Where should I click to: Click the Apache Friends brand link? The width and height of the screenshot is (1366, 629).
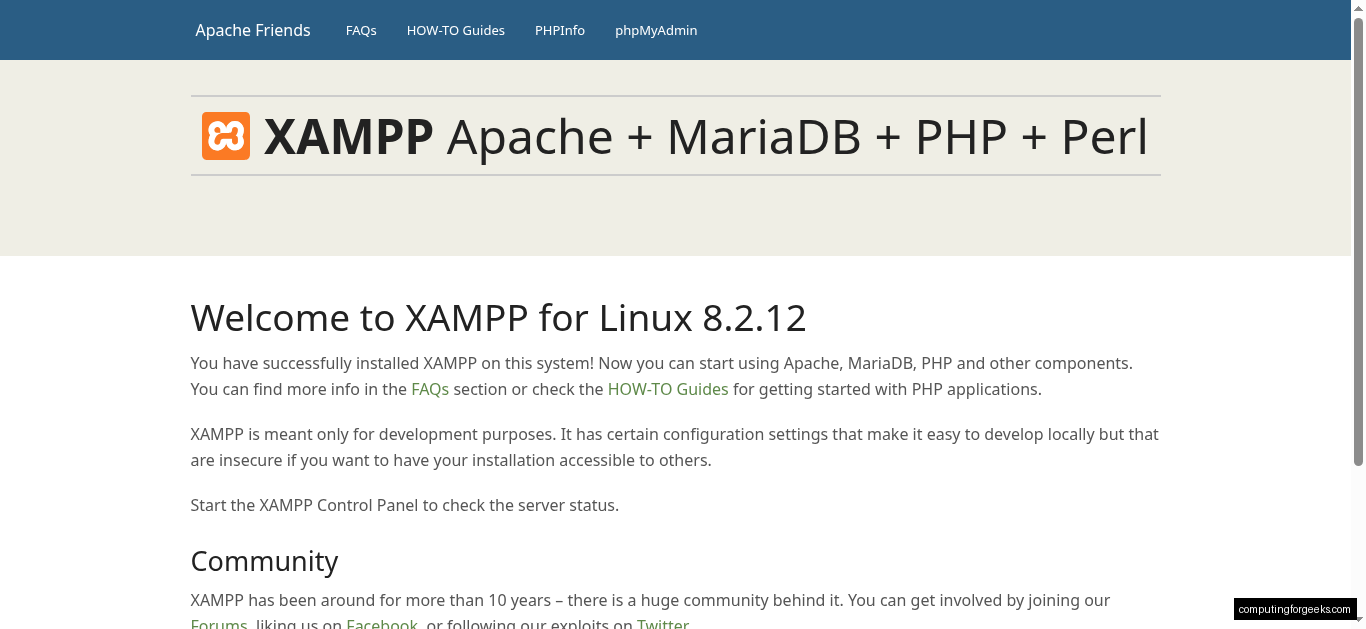252,30
